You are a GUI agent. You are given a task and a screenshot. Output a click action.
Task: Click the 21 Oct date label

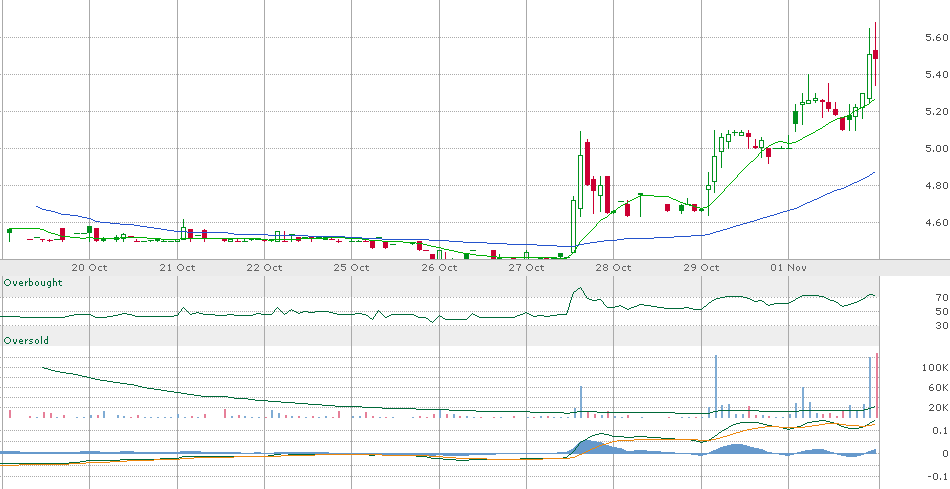(x=177, y=267)
